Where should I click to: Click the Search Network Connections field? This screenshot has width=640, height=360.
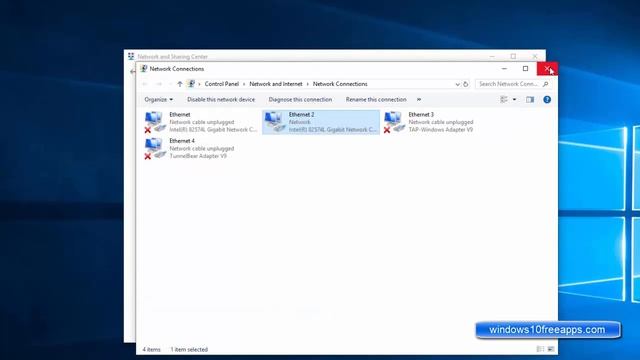point(513,84)
